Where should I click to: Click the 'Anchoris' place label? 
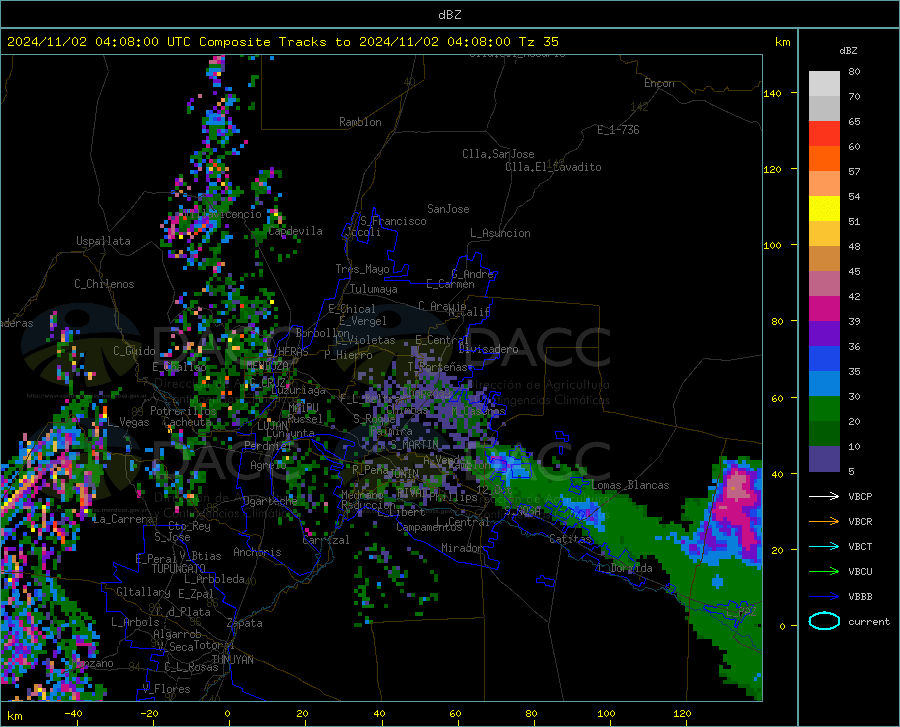(257, 552)
